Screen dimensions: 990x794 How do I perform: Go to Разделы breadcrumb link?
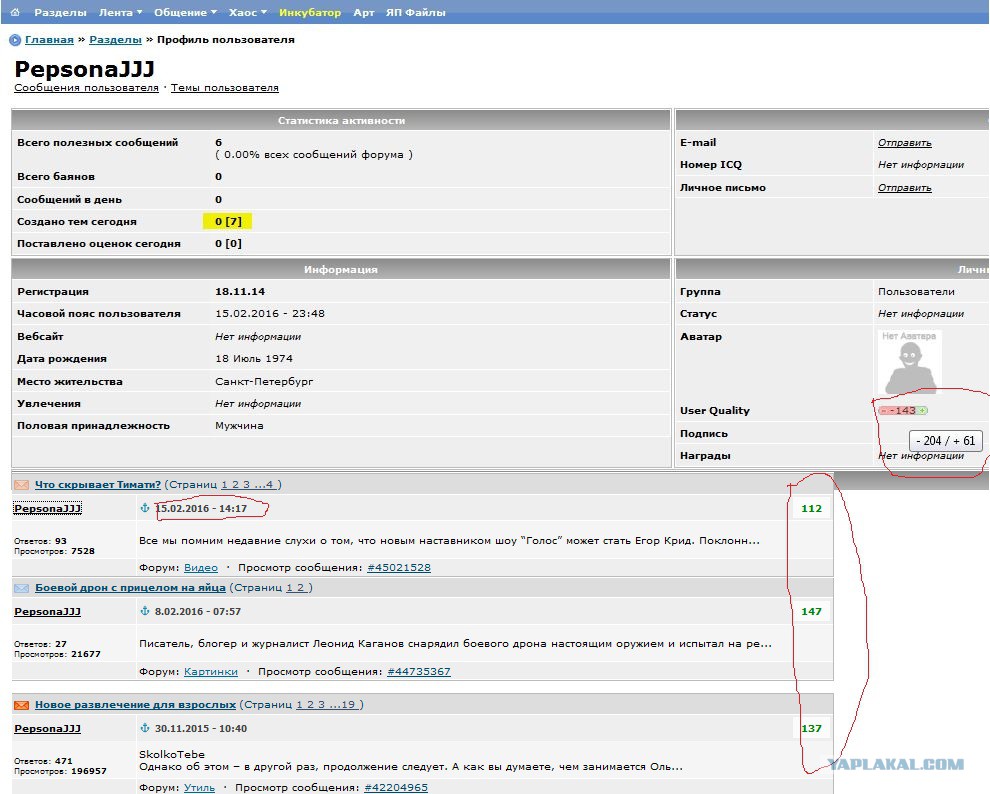[116, 40]
